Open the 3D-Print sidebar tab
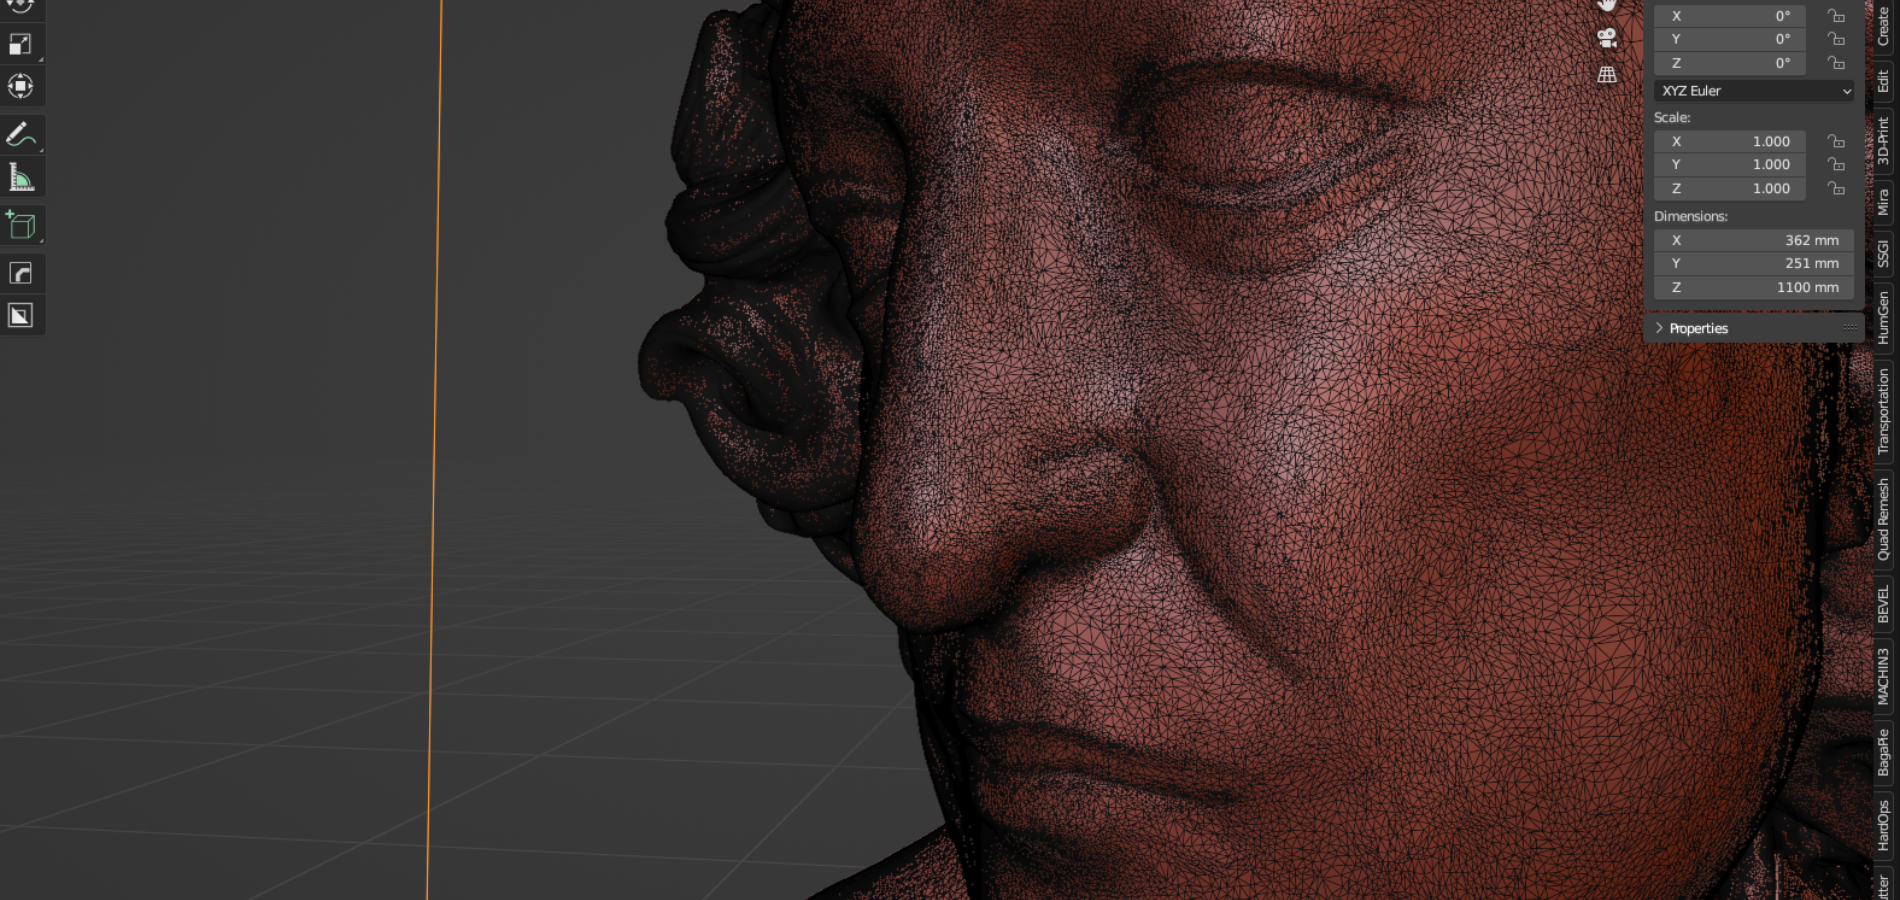 [1883, 141]
